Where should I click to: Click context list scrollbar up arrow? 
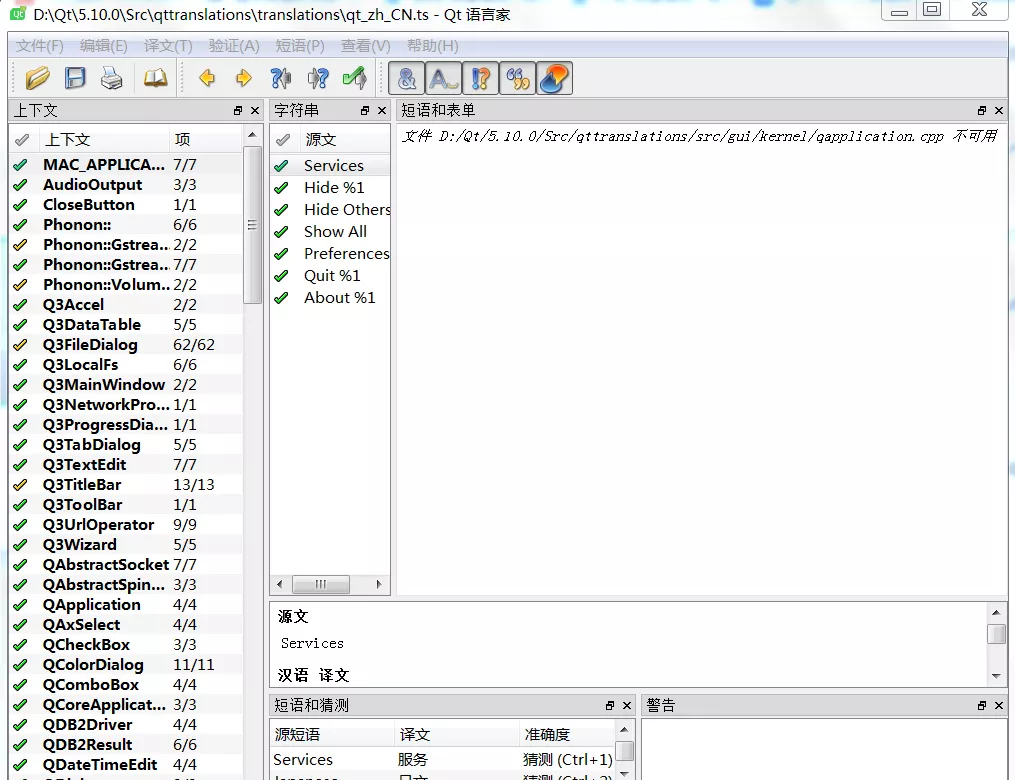[252, 135]
